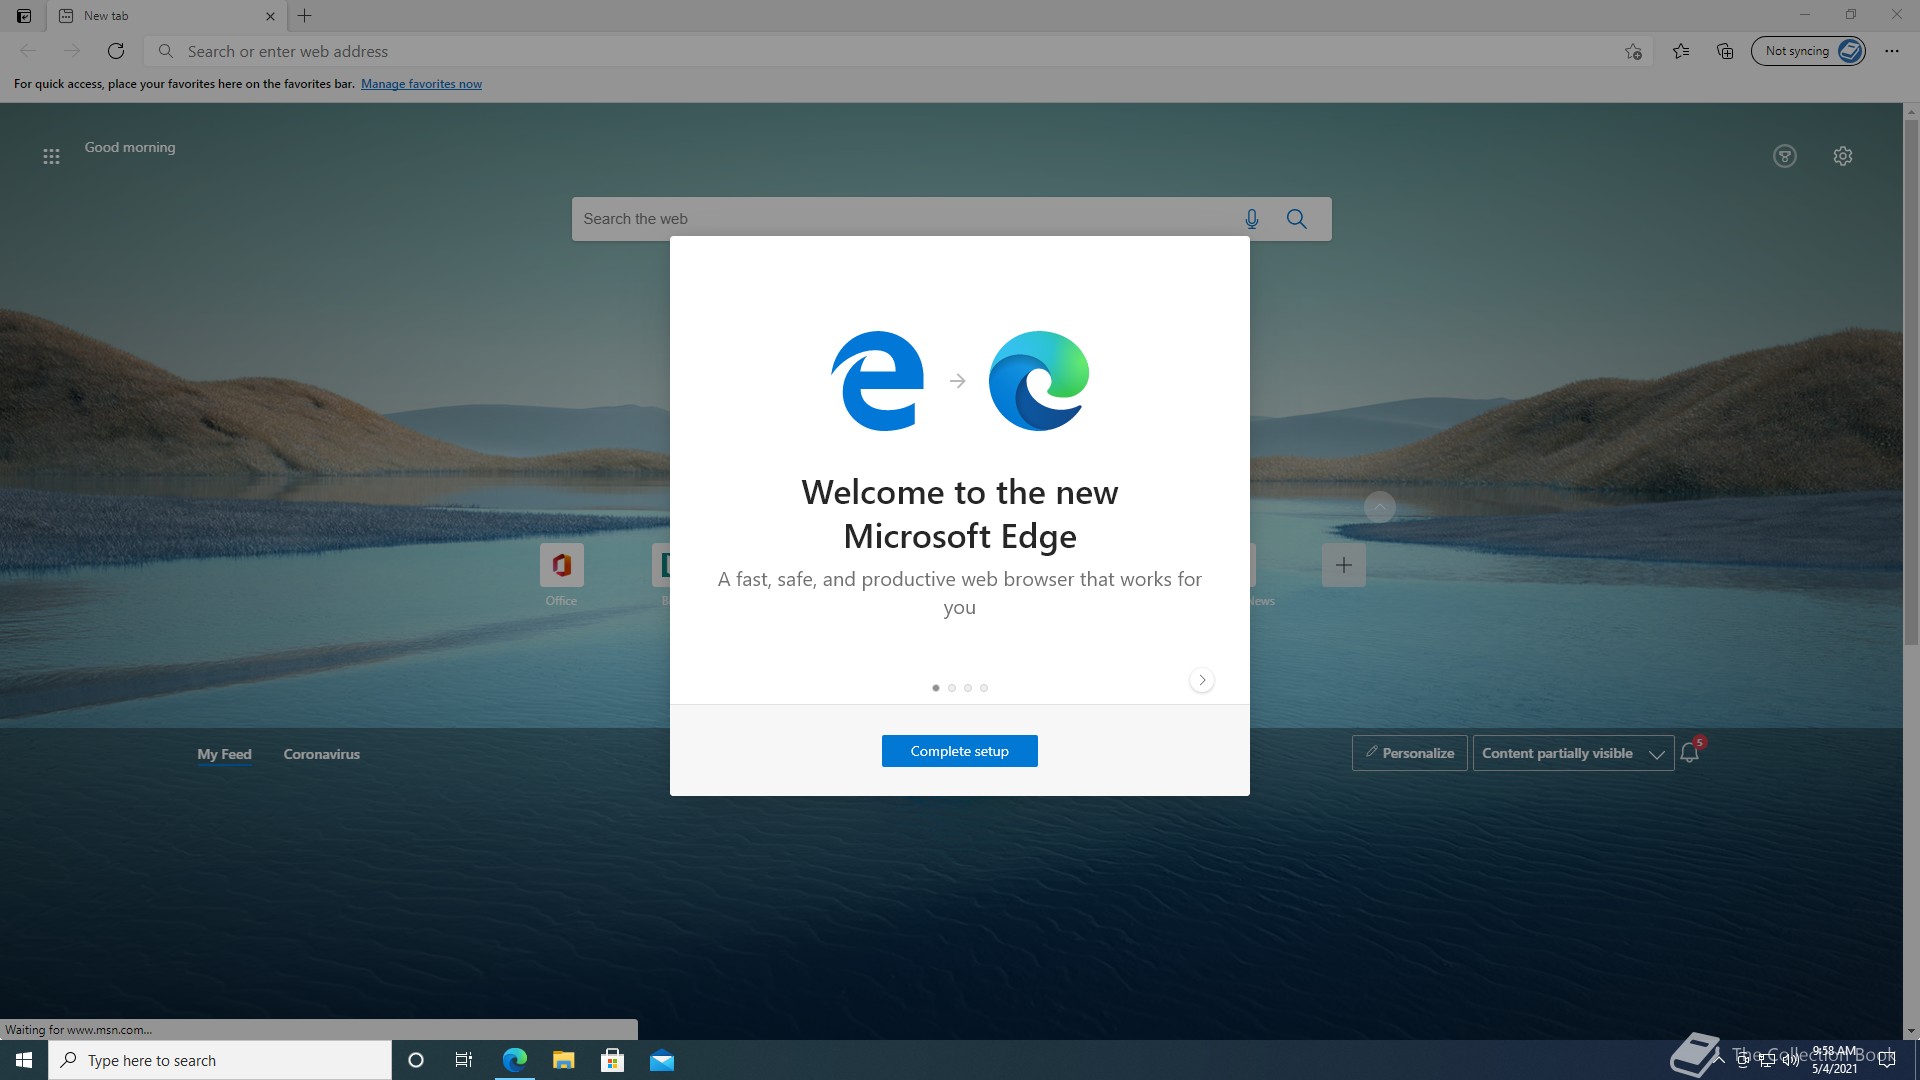The width and height of the screenshot is (1920, 1080).
Task: Add this page to favorites star
Action: [1633, 51]
